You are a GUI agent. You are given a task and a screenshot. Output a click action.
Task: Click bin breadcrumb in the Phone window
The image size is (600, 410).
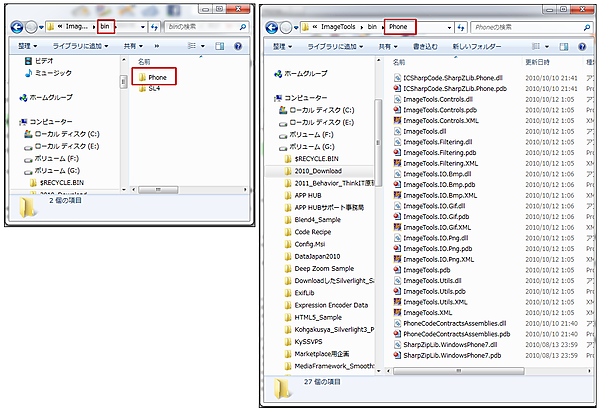click(372, 27)
